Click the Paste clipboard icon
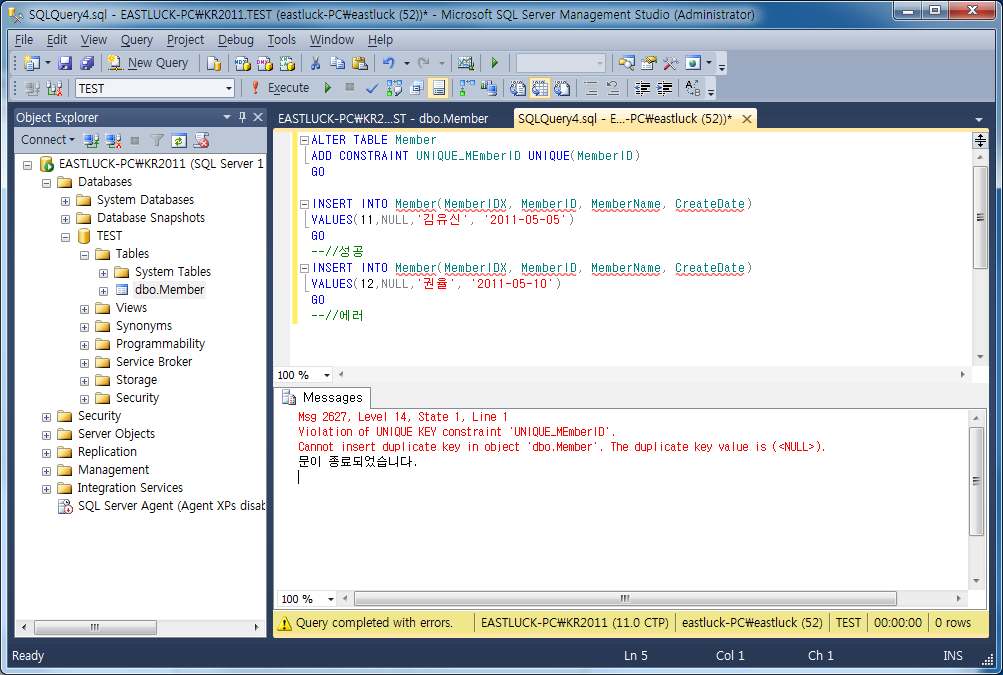This screenshot has height=675, width=1003. click(360, 63)
